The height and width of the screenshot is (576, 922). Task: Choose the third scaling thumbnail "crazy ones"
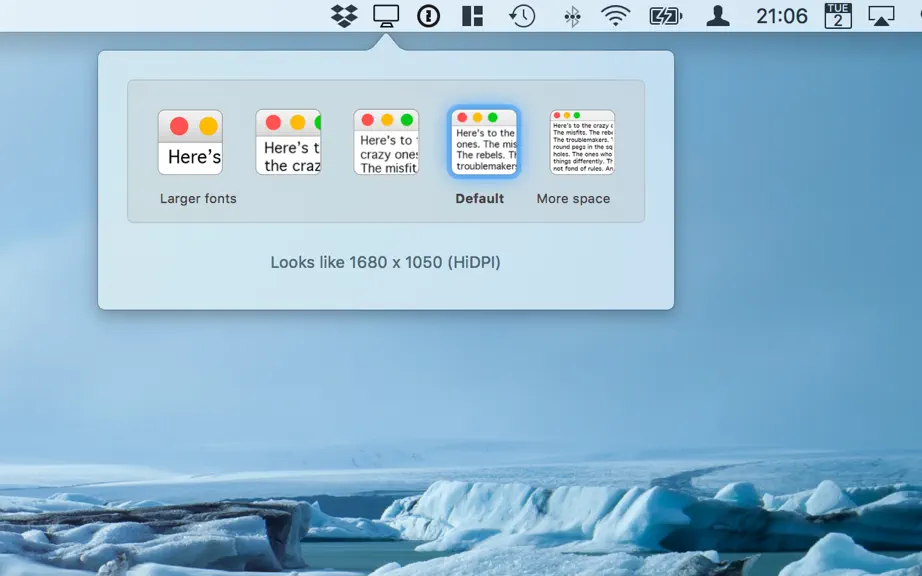click(x=386, y=142)
